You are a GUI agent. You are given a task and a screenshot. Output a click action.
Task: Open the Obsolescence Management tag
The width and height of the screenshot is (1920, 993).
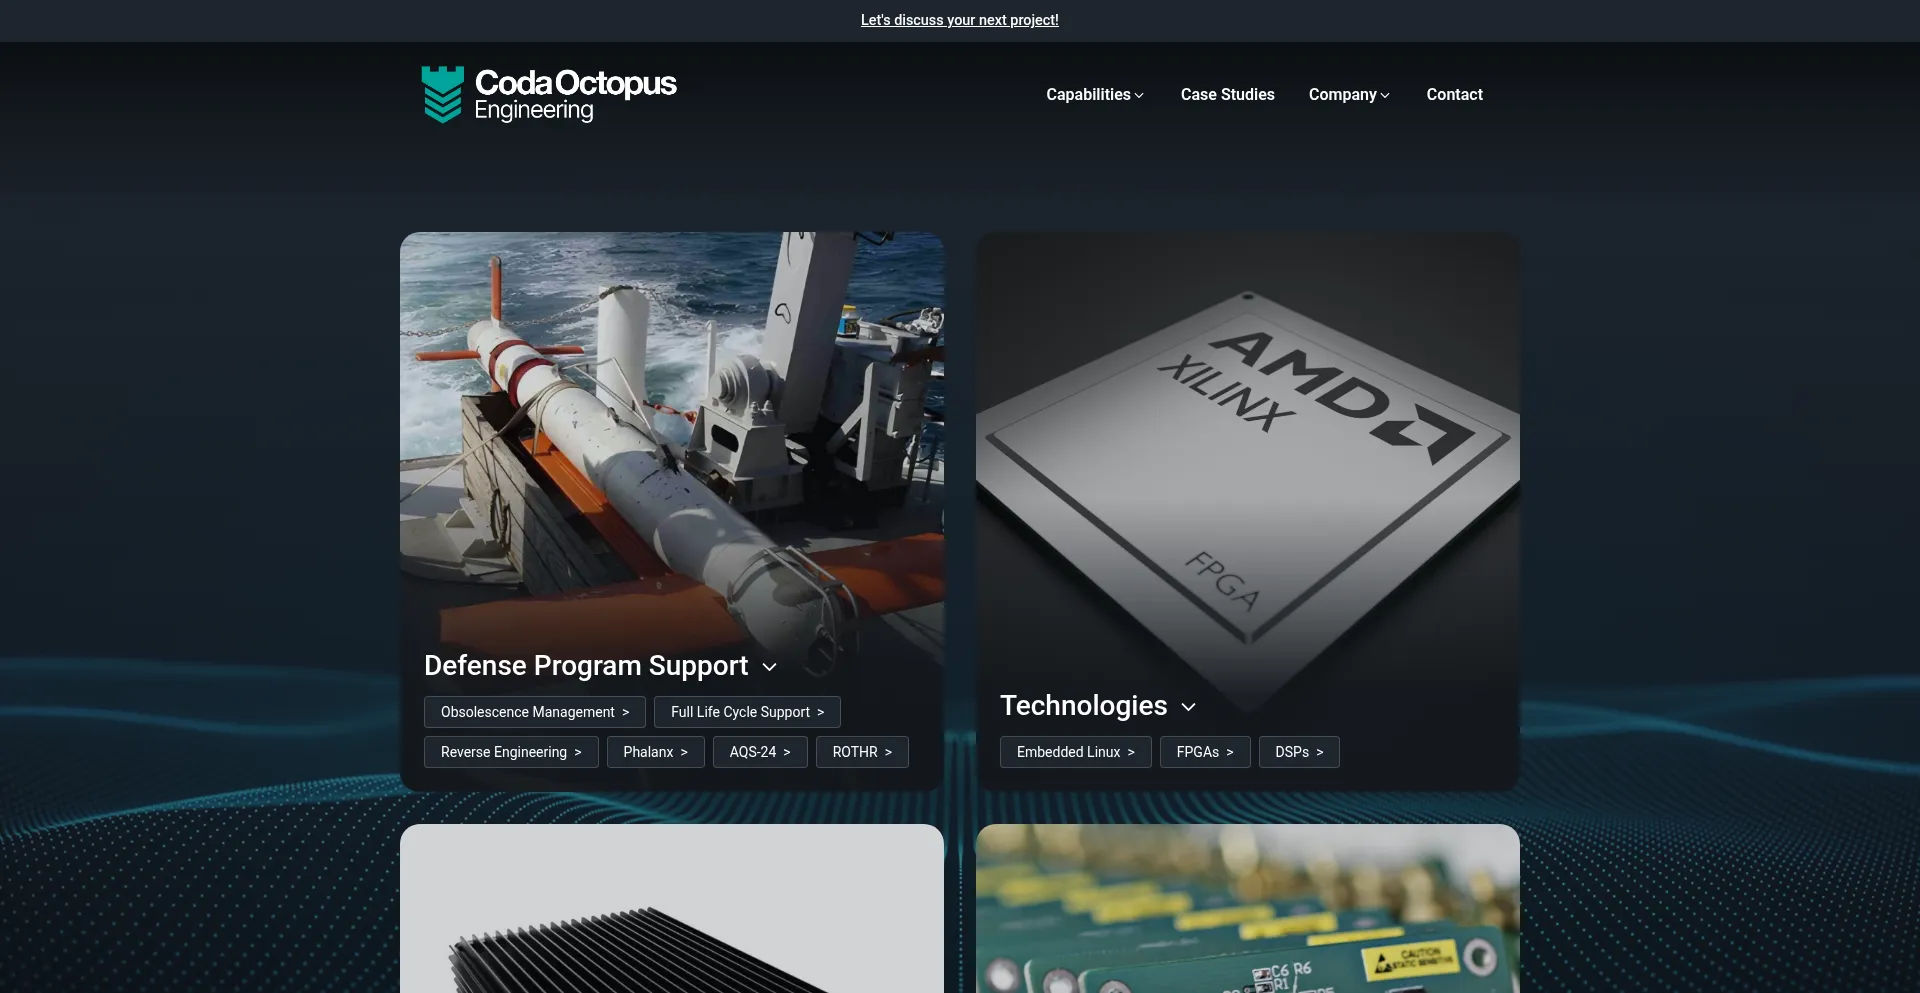coord(534,712)
